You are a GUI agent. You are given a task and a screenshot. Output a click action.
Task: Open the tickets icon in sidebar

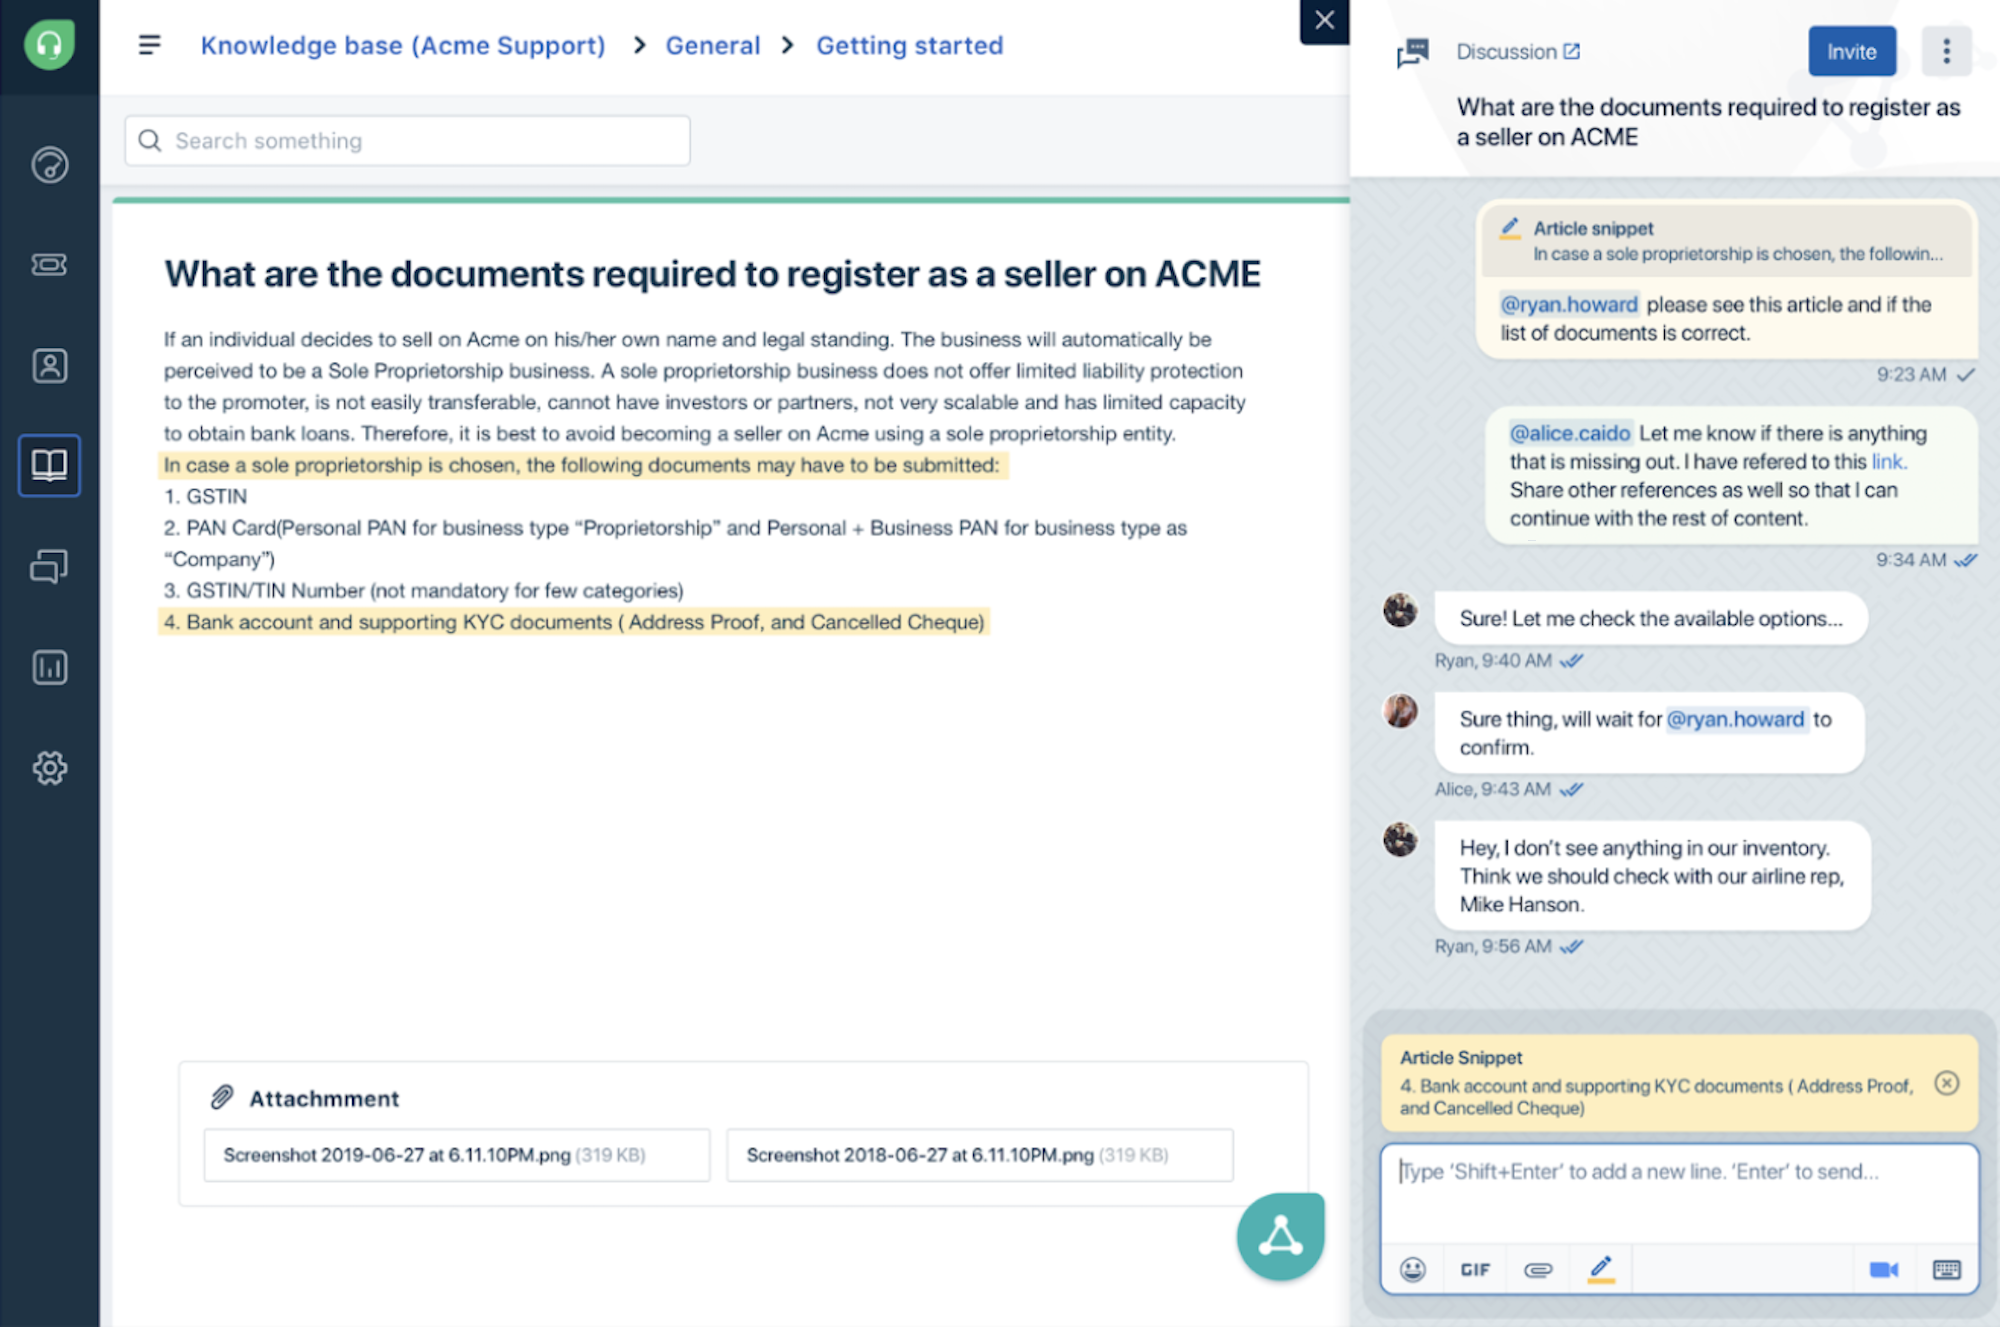49,264
